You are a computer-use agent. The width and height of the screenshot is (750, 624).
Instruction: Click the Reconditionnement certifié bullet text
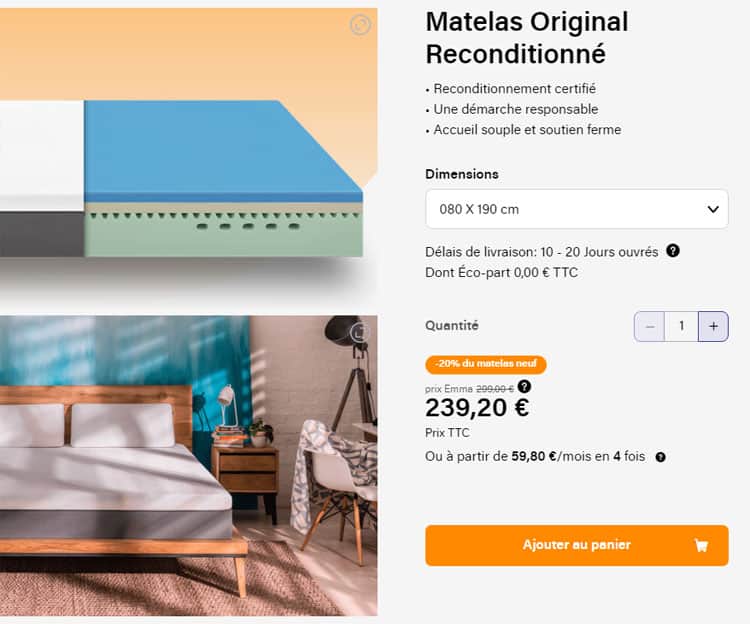click(516, 89)
